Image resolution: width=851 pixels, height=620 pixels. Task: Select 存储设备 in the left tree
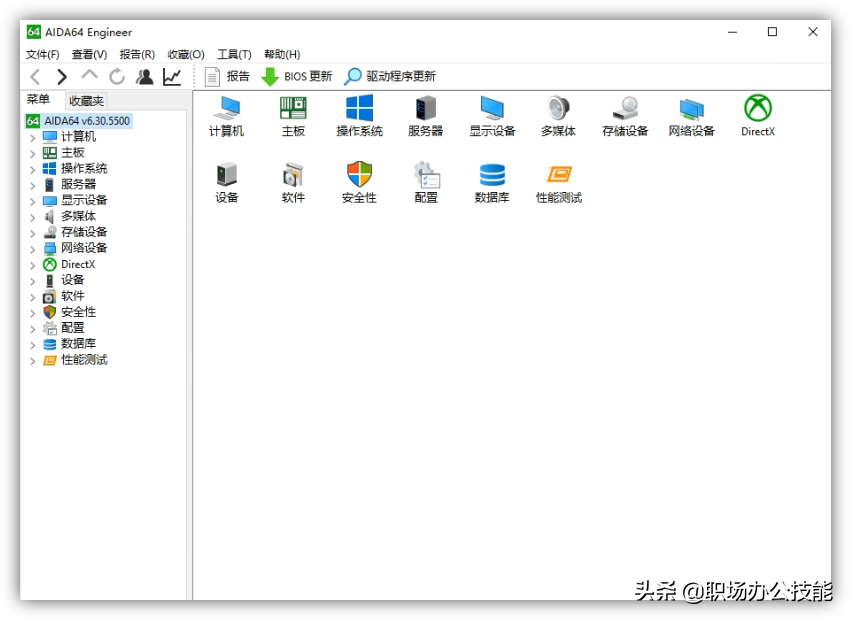tap(84, 232)
